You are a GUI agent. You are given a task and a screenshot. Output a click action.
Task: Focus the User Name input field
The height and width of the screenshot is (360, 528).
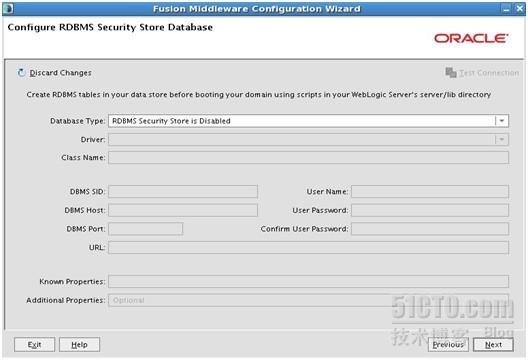pyautogui.click(x=430, y=192)
